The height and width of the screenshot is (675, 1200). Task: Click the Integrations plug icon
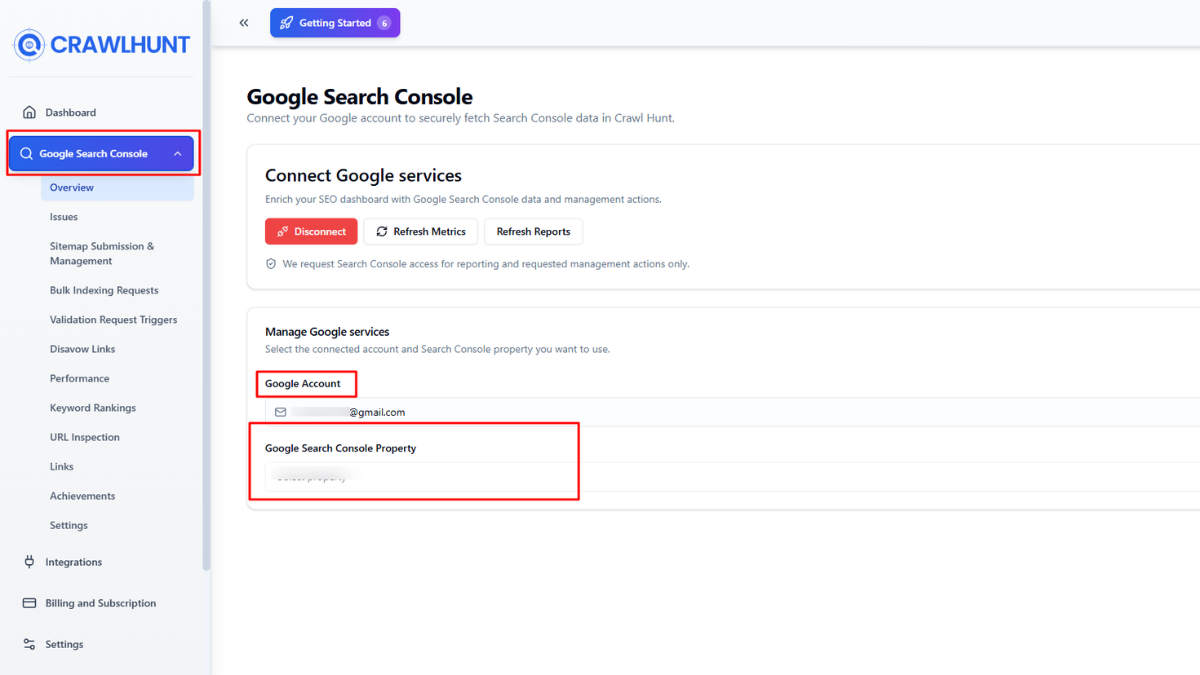(x=29, y=562)
